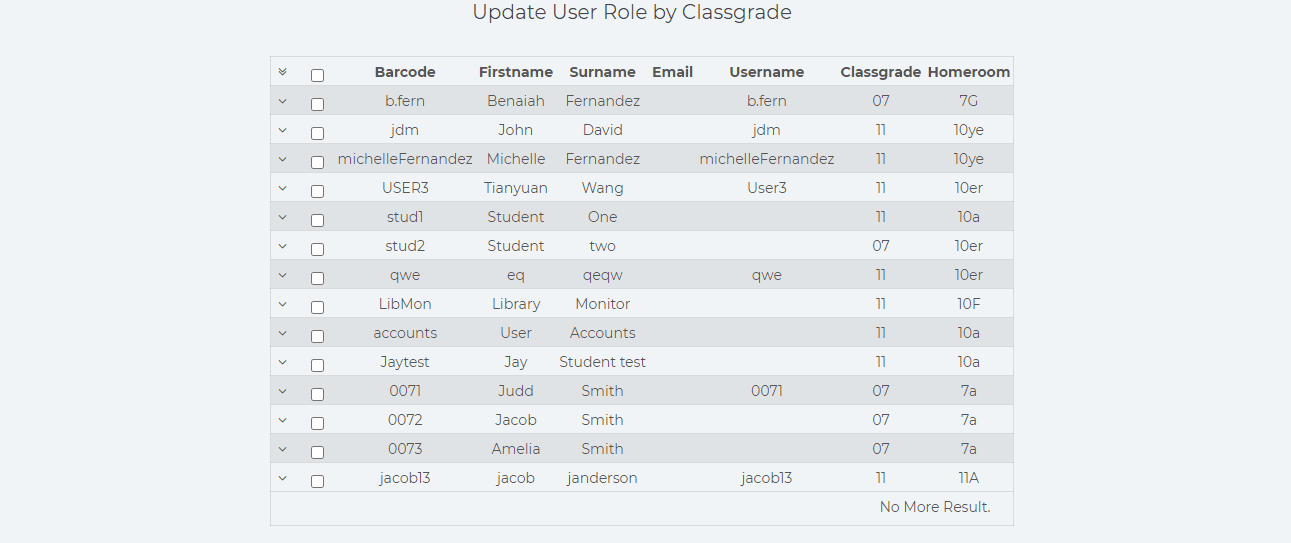
Task: Expand the jdm row details
Action: point(282,130)
